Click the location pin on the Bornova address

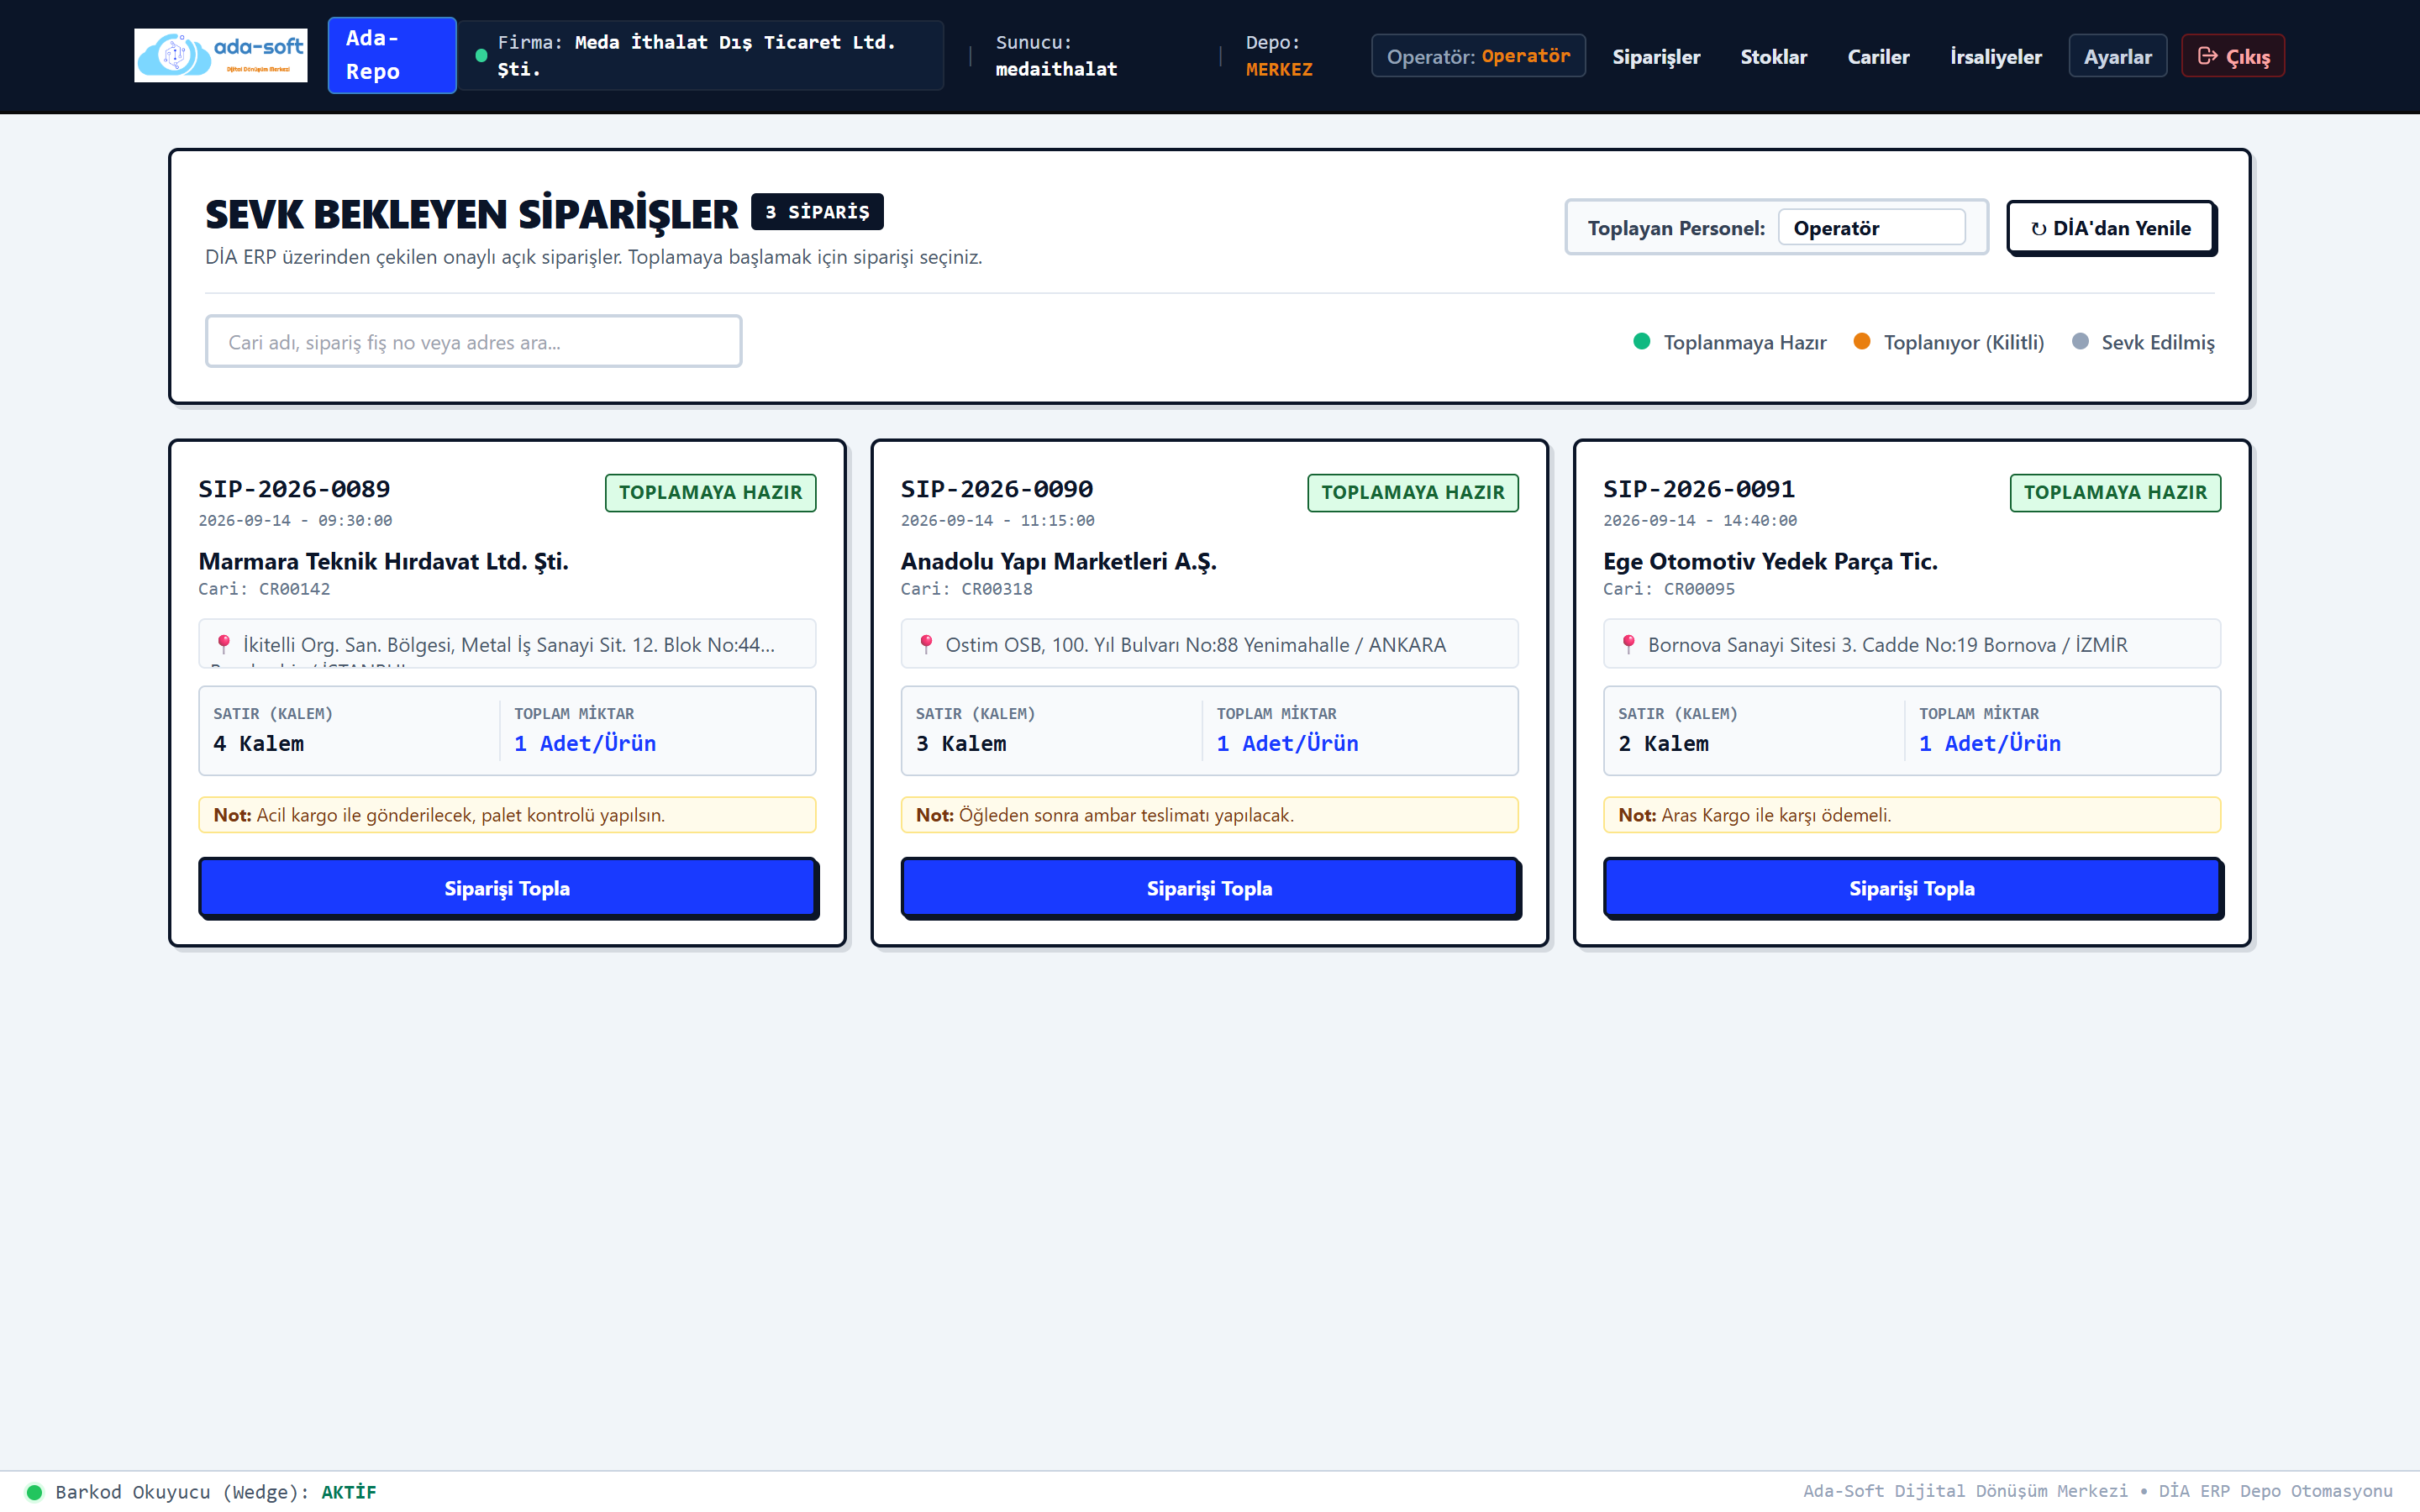click(x=1629, y=644)
